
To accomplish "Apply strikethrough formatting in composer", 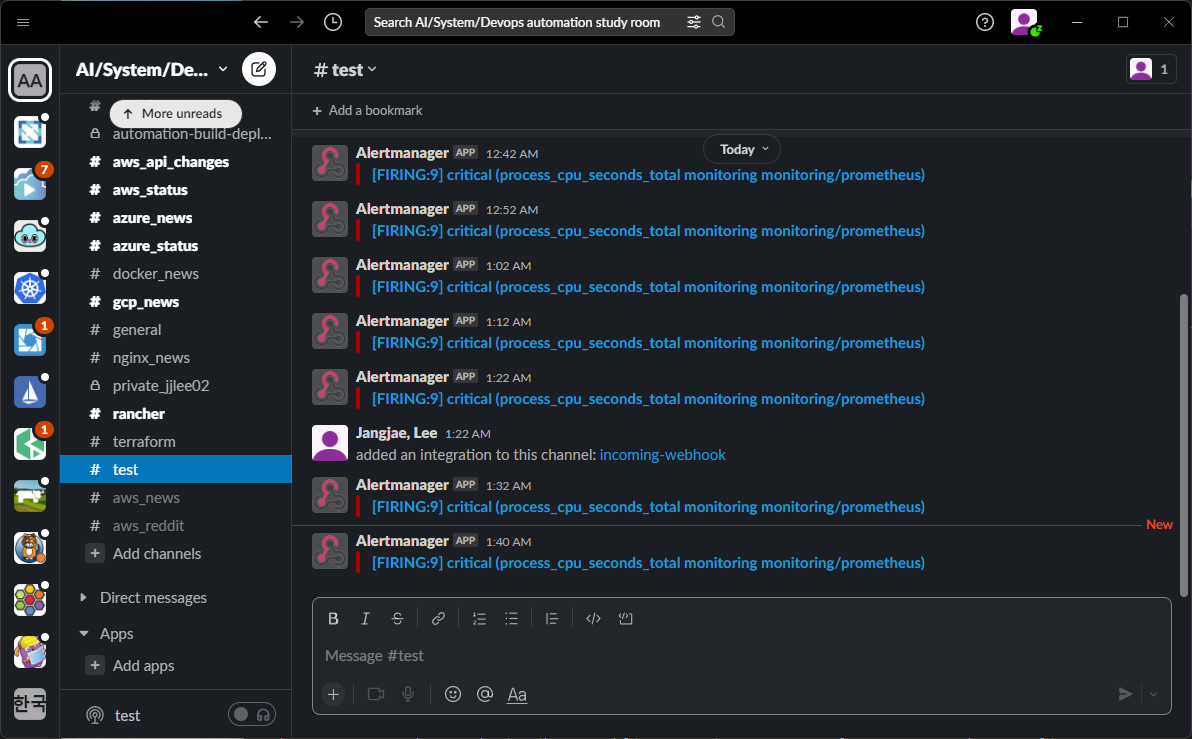I will coord(397,619).
